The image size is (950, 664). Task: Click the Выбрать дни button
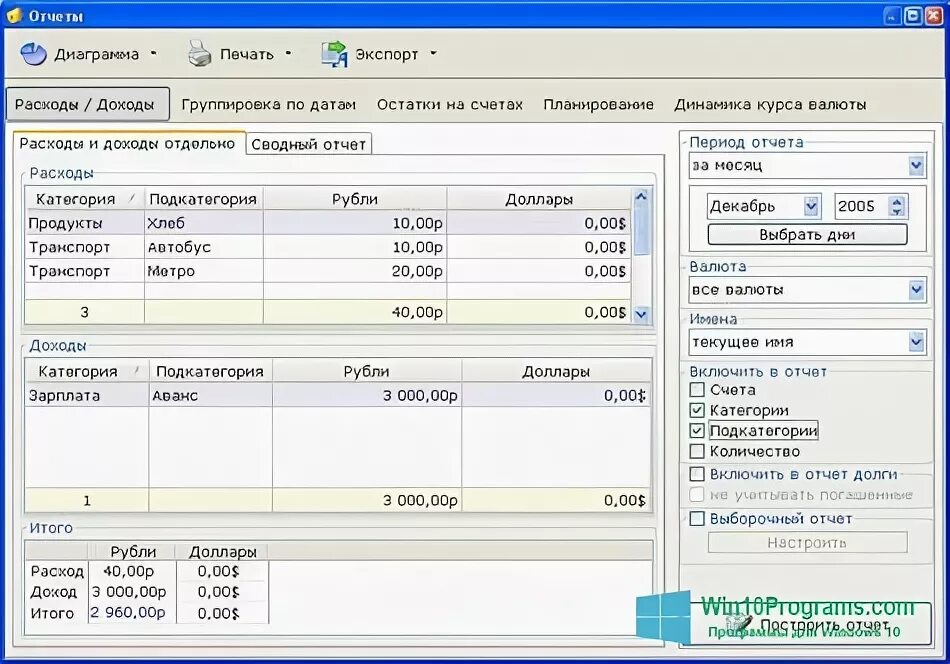(807, 234)
